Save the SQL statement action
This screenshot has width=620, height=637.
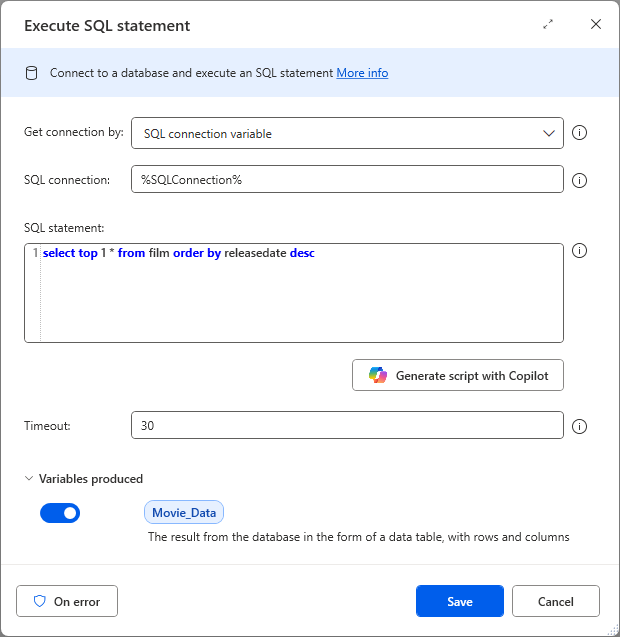pos(460,601)
